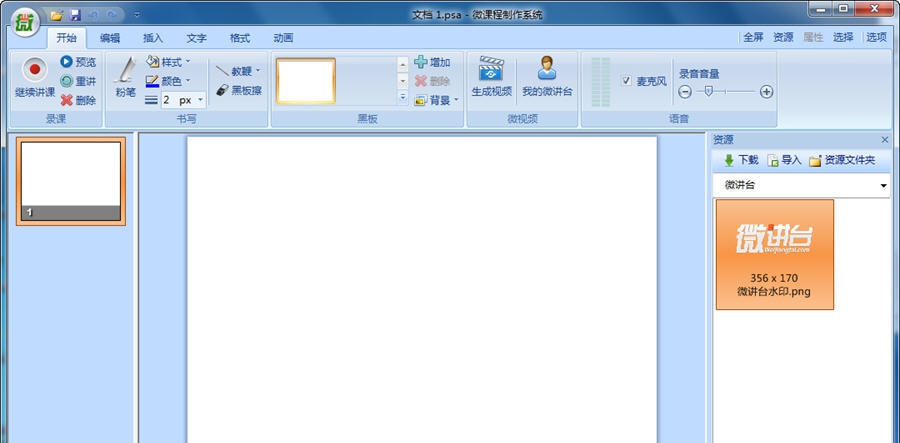Open 资源文件夹 resource folder
900x443 pixels.
(x=843, y=161)
